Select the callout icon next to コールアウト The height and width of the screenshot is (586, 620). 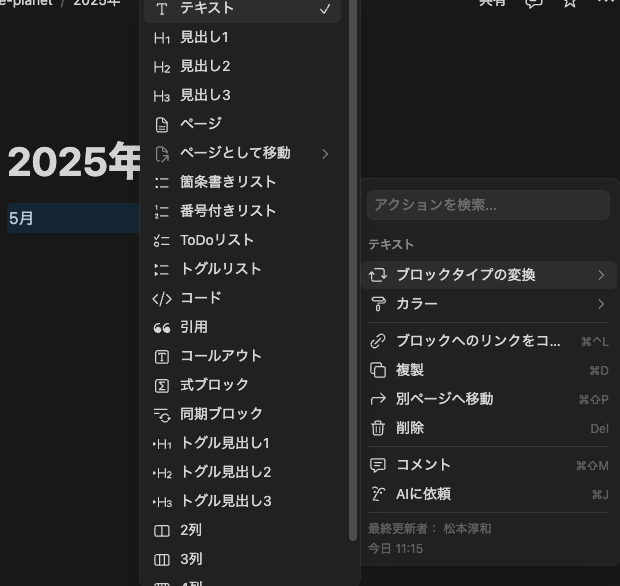coord(162,356)
